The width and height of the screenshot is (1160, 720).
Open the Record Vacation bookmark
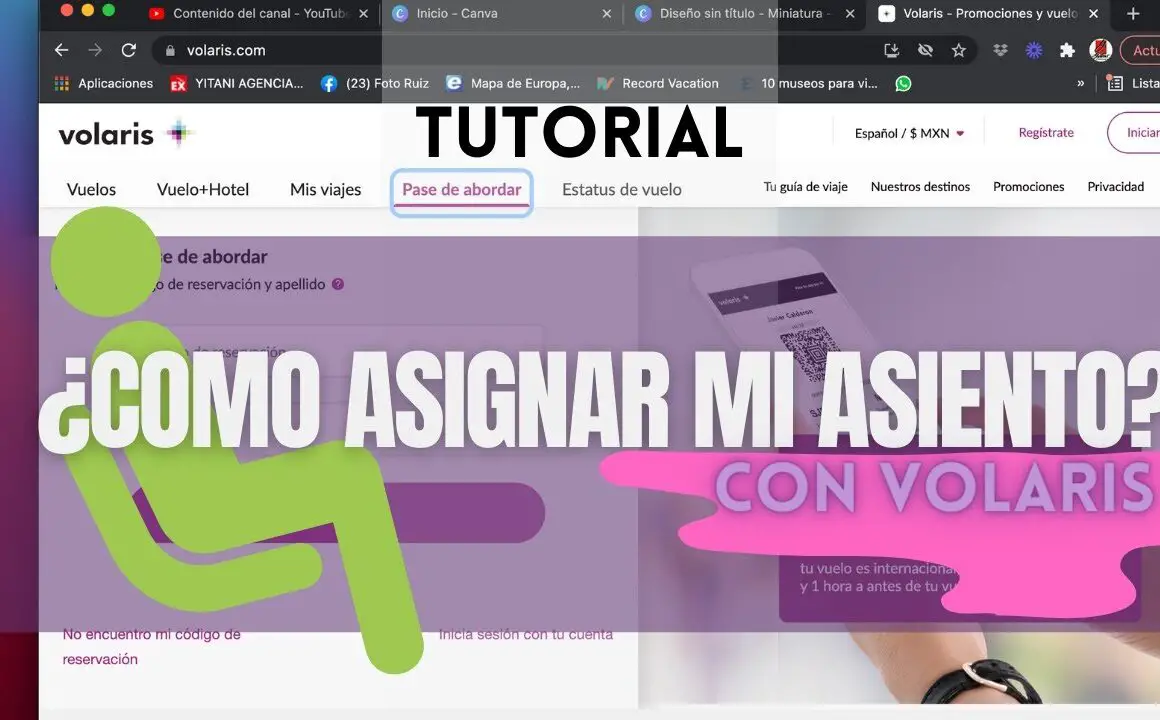pos(658,84)
